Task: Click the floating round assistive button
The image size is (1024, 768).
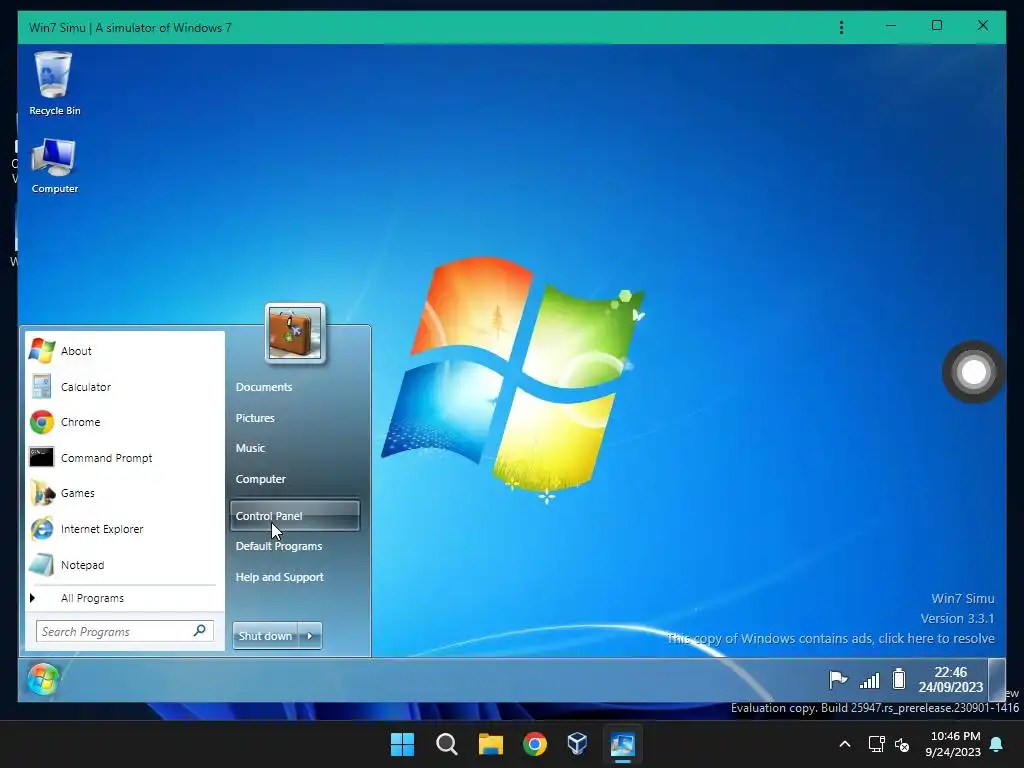Action: click(x=973, y=372)
